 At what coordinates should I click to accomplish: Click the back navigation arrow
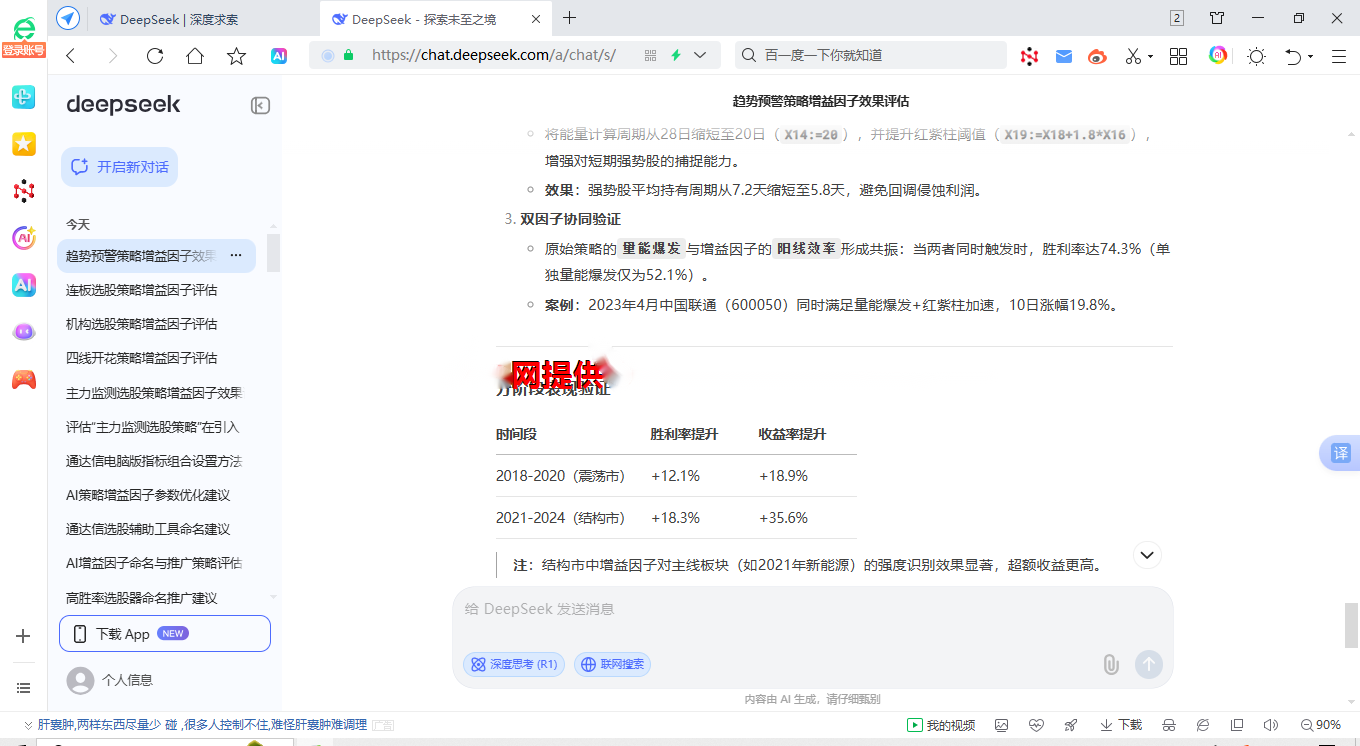[x=70, y=56]
